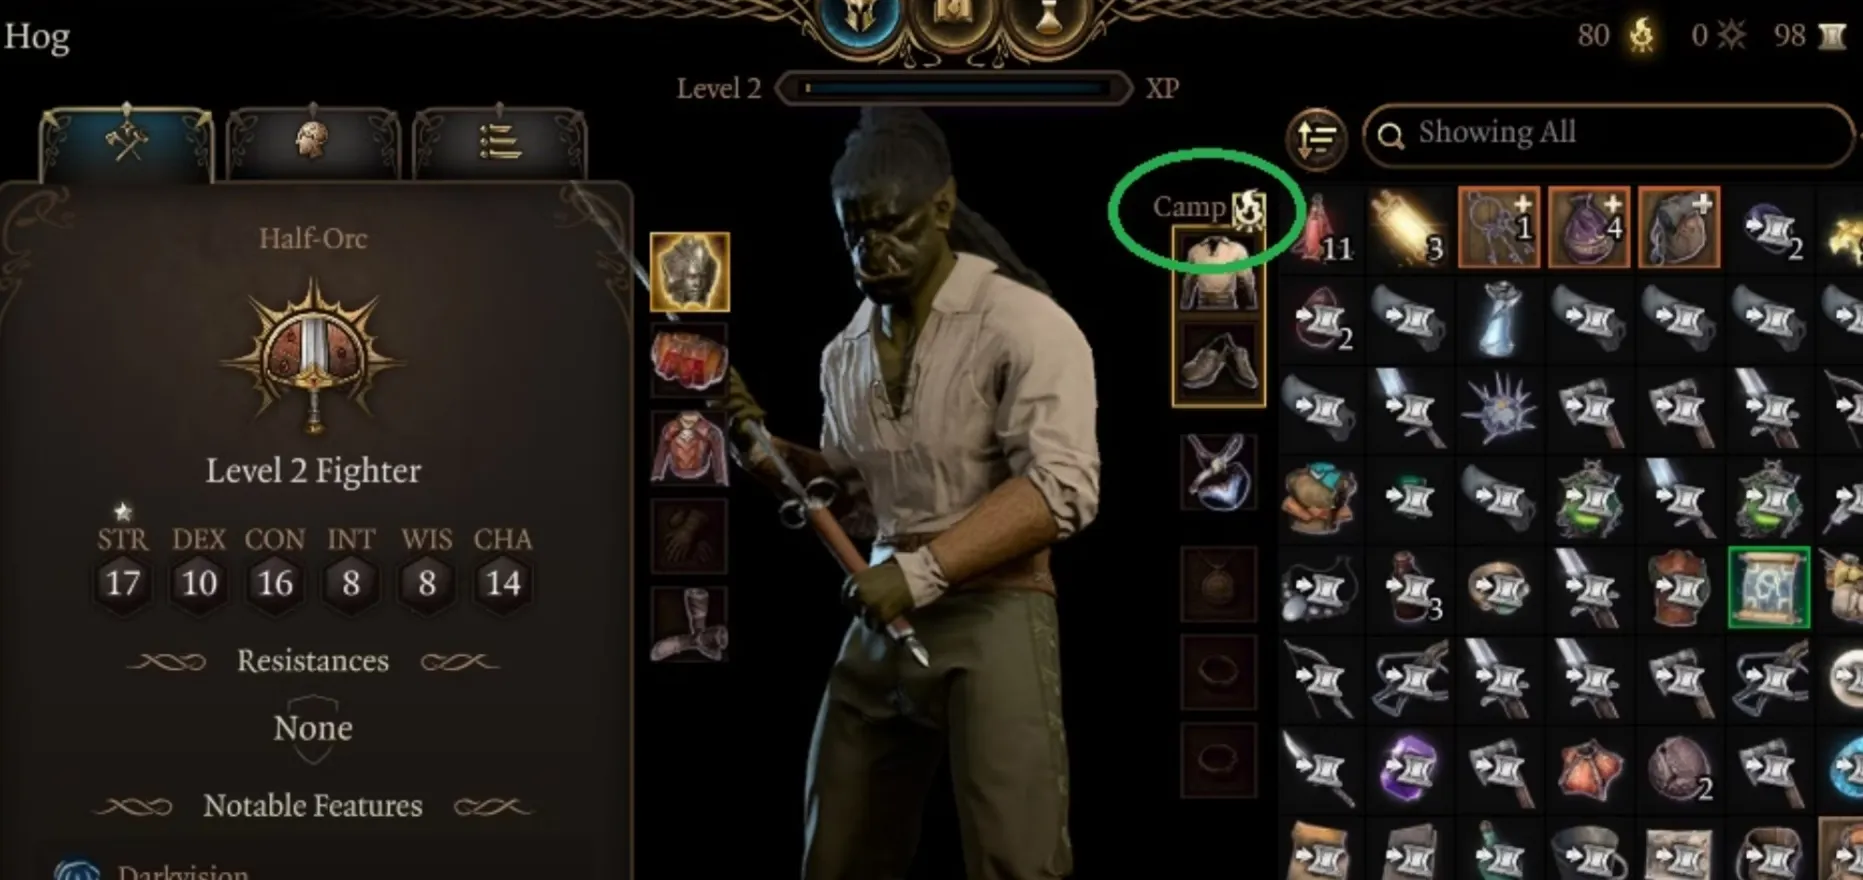Open the keychain container in inventory

click(x=1498, y=227)
